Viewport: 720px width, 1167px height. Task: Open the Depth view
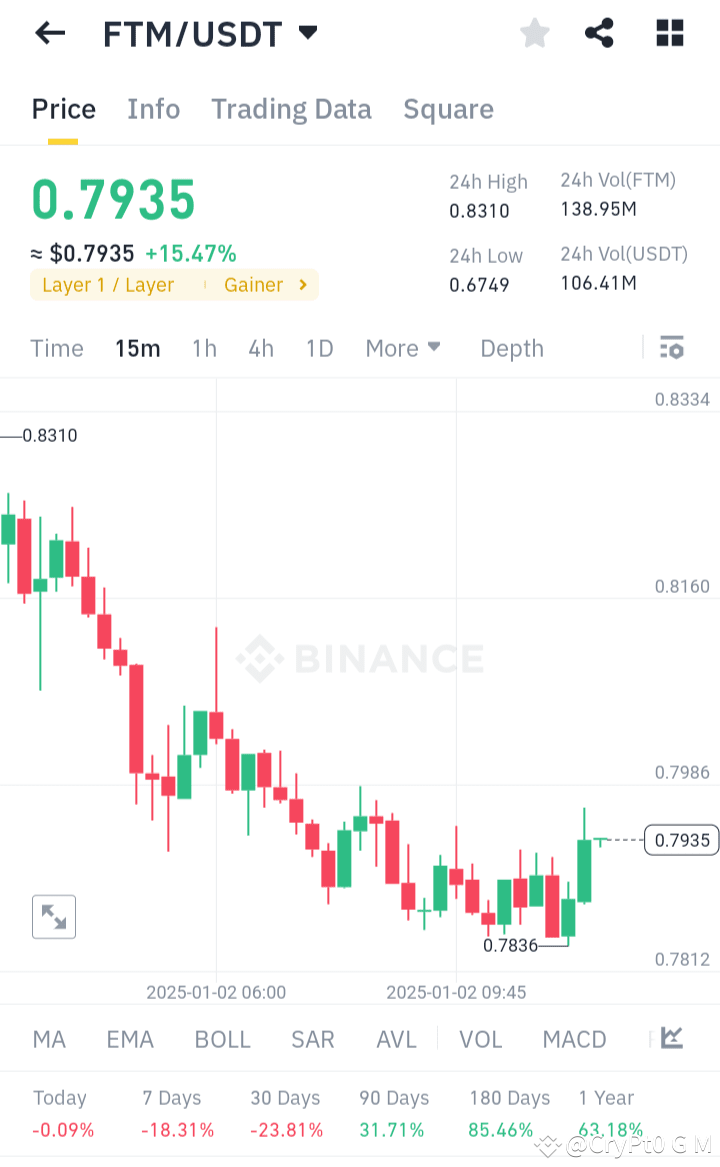pos(511,348)
